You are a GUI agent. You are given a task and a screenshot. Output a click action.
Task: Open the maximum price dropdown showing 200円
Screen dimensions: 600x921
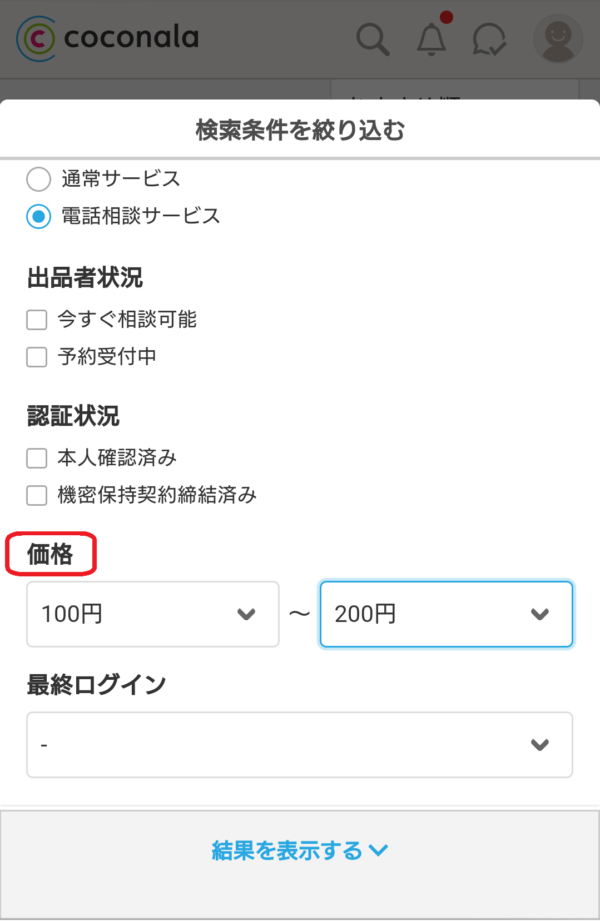pos(446,614)
